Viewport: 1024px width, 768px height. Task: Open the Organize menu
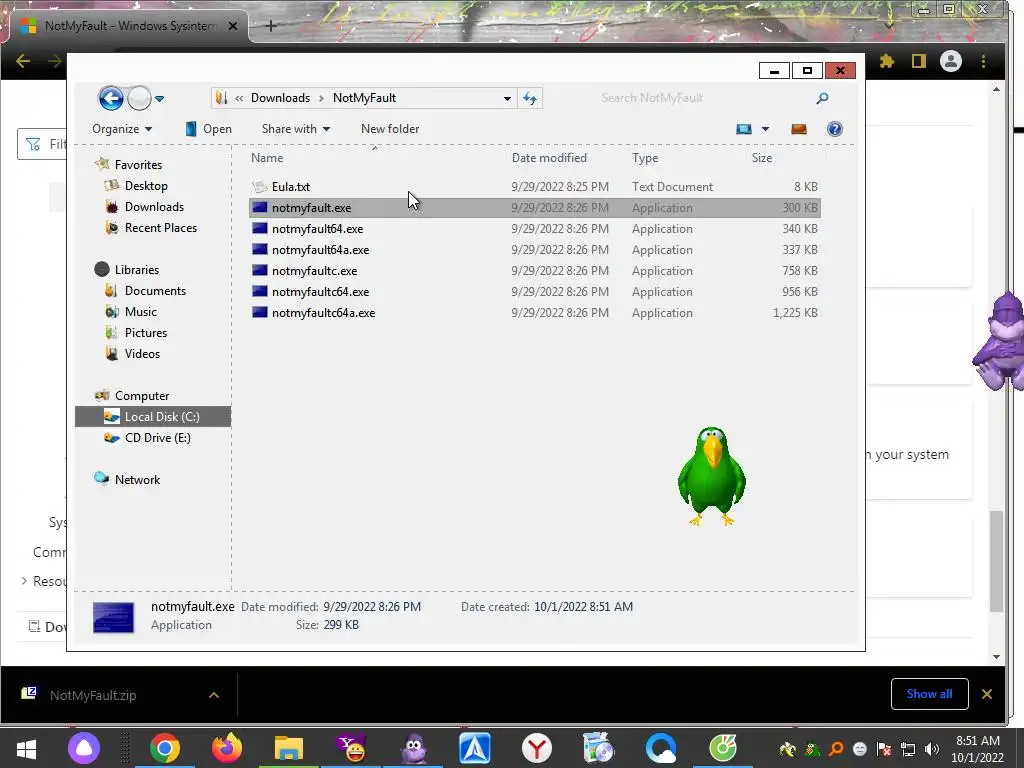point(122,129)
